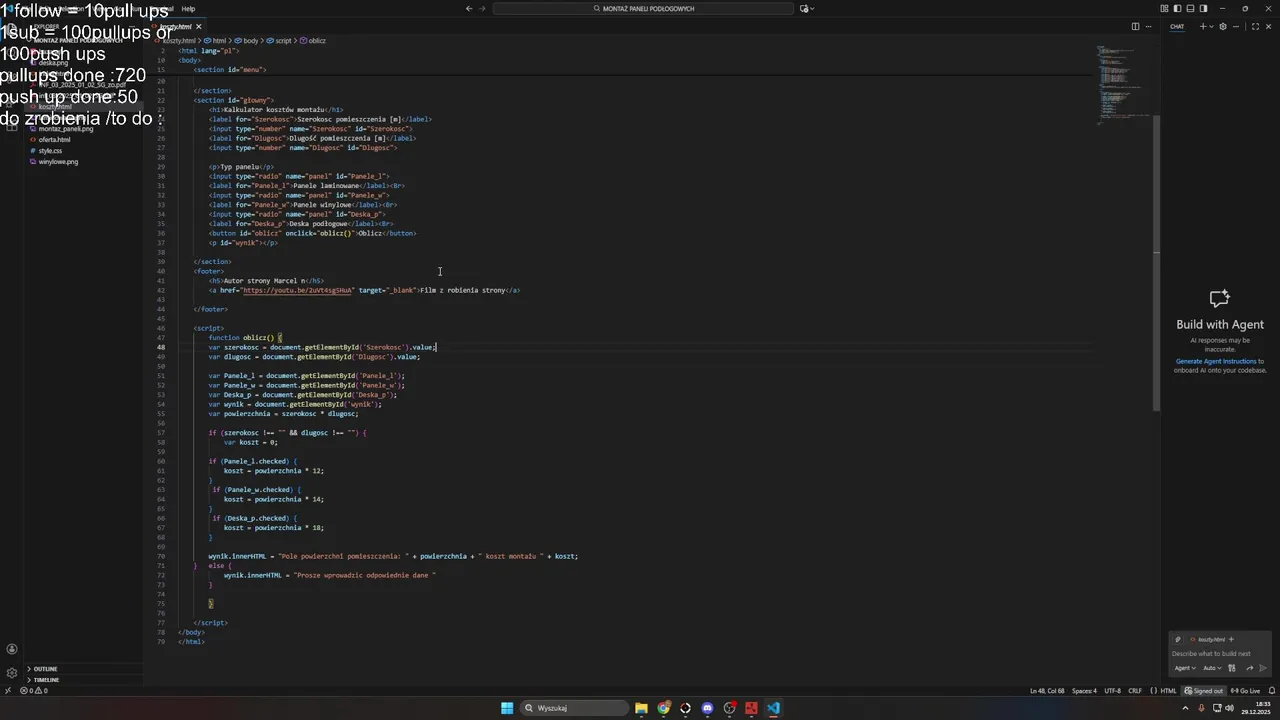This screenshot has width=1280, height=720.
Task: Click CRLF end-of-line status item
Action: (1135, 691)
